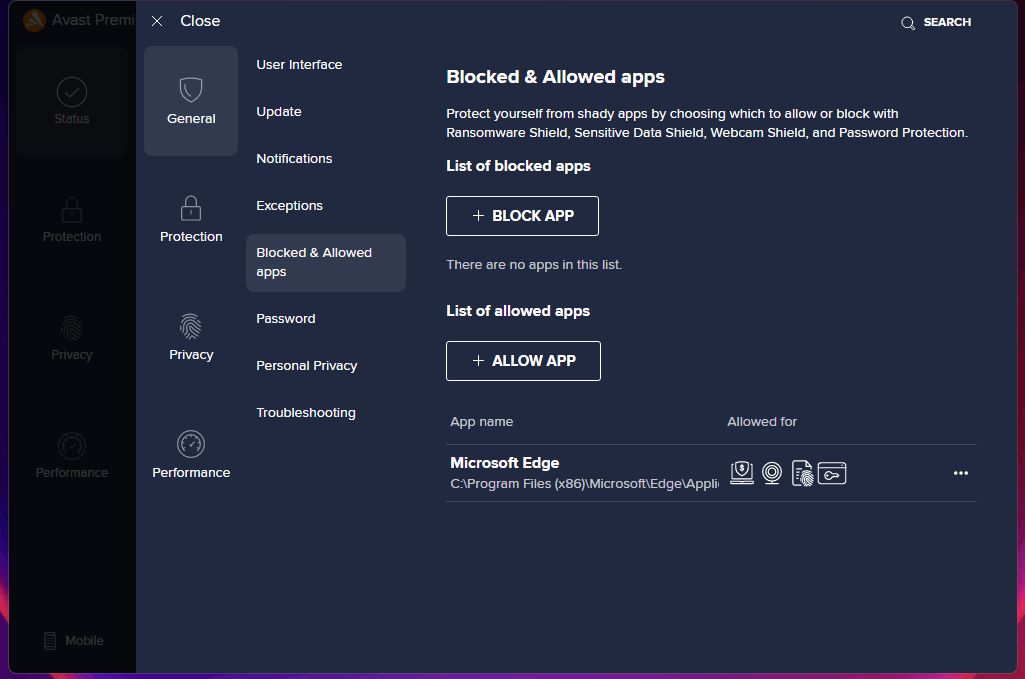
Task: Open the Notifications settings page
Action: coord(294,159)
